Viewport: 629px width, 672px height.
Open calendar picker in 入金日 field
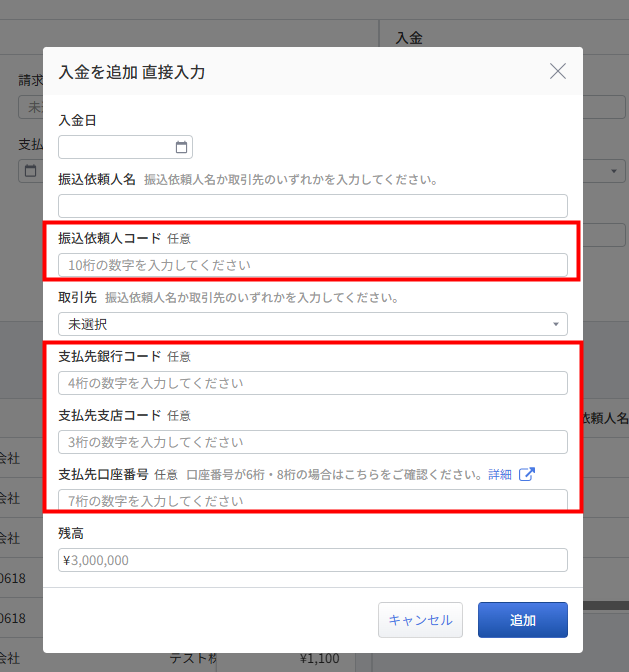click(x=181, y=148)
